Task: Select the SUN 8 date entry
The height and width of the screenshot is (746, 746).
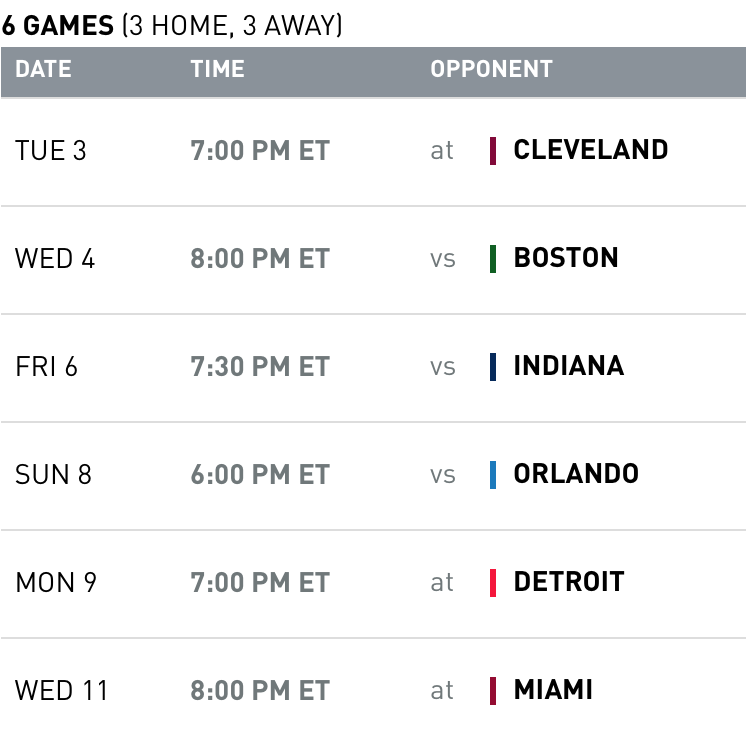Action: [53, 475]
